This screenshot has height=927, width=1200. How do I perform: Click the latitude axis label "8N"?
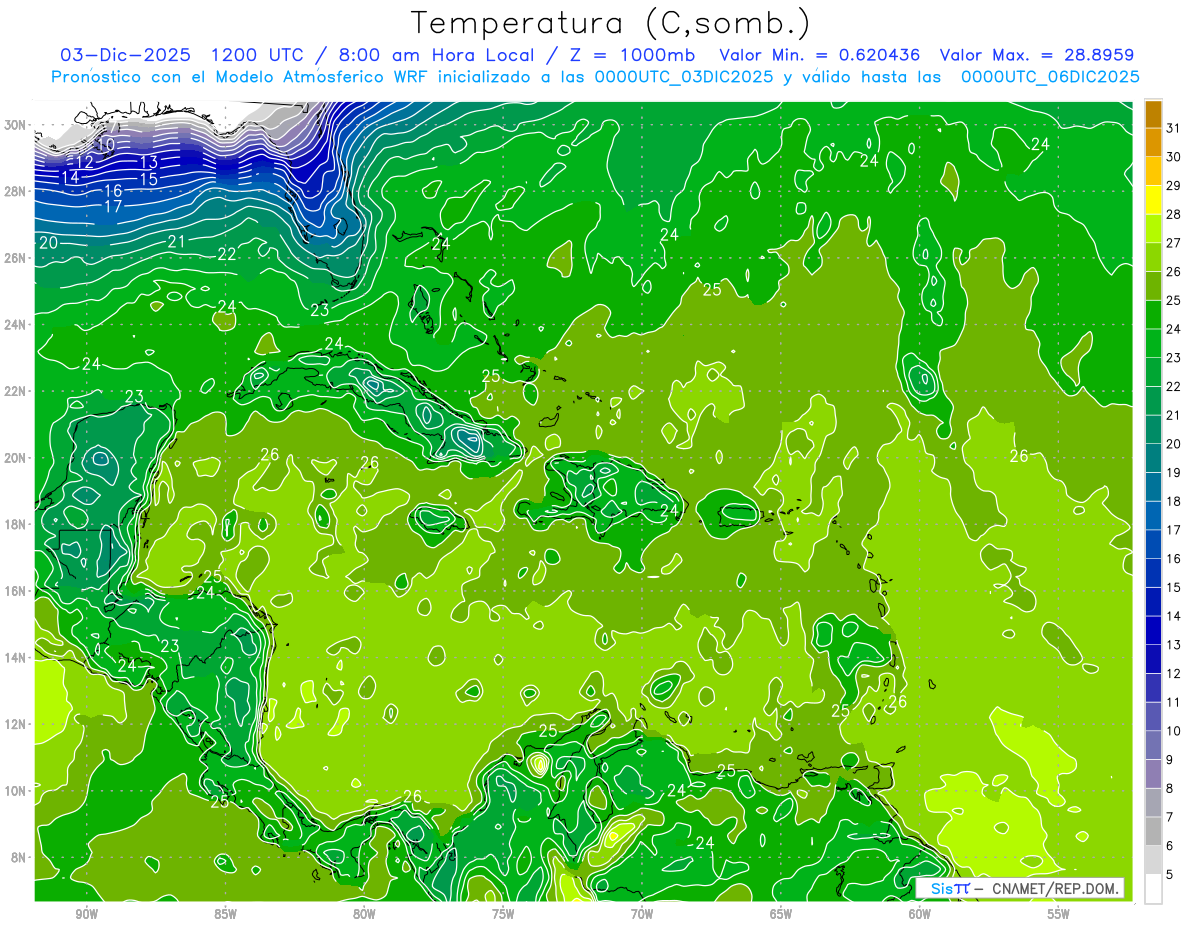(19, 858)
